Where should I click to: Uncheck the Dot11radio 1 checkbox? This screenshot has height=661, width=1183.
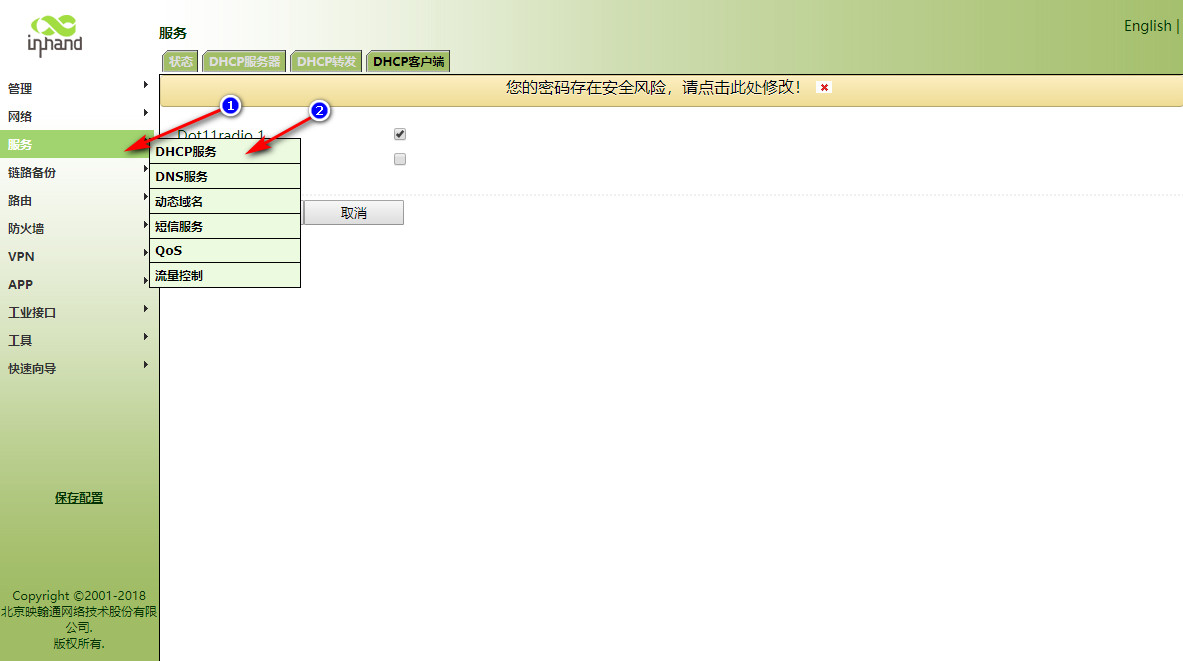(x=400, y=134)
